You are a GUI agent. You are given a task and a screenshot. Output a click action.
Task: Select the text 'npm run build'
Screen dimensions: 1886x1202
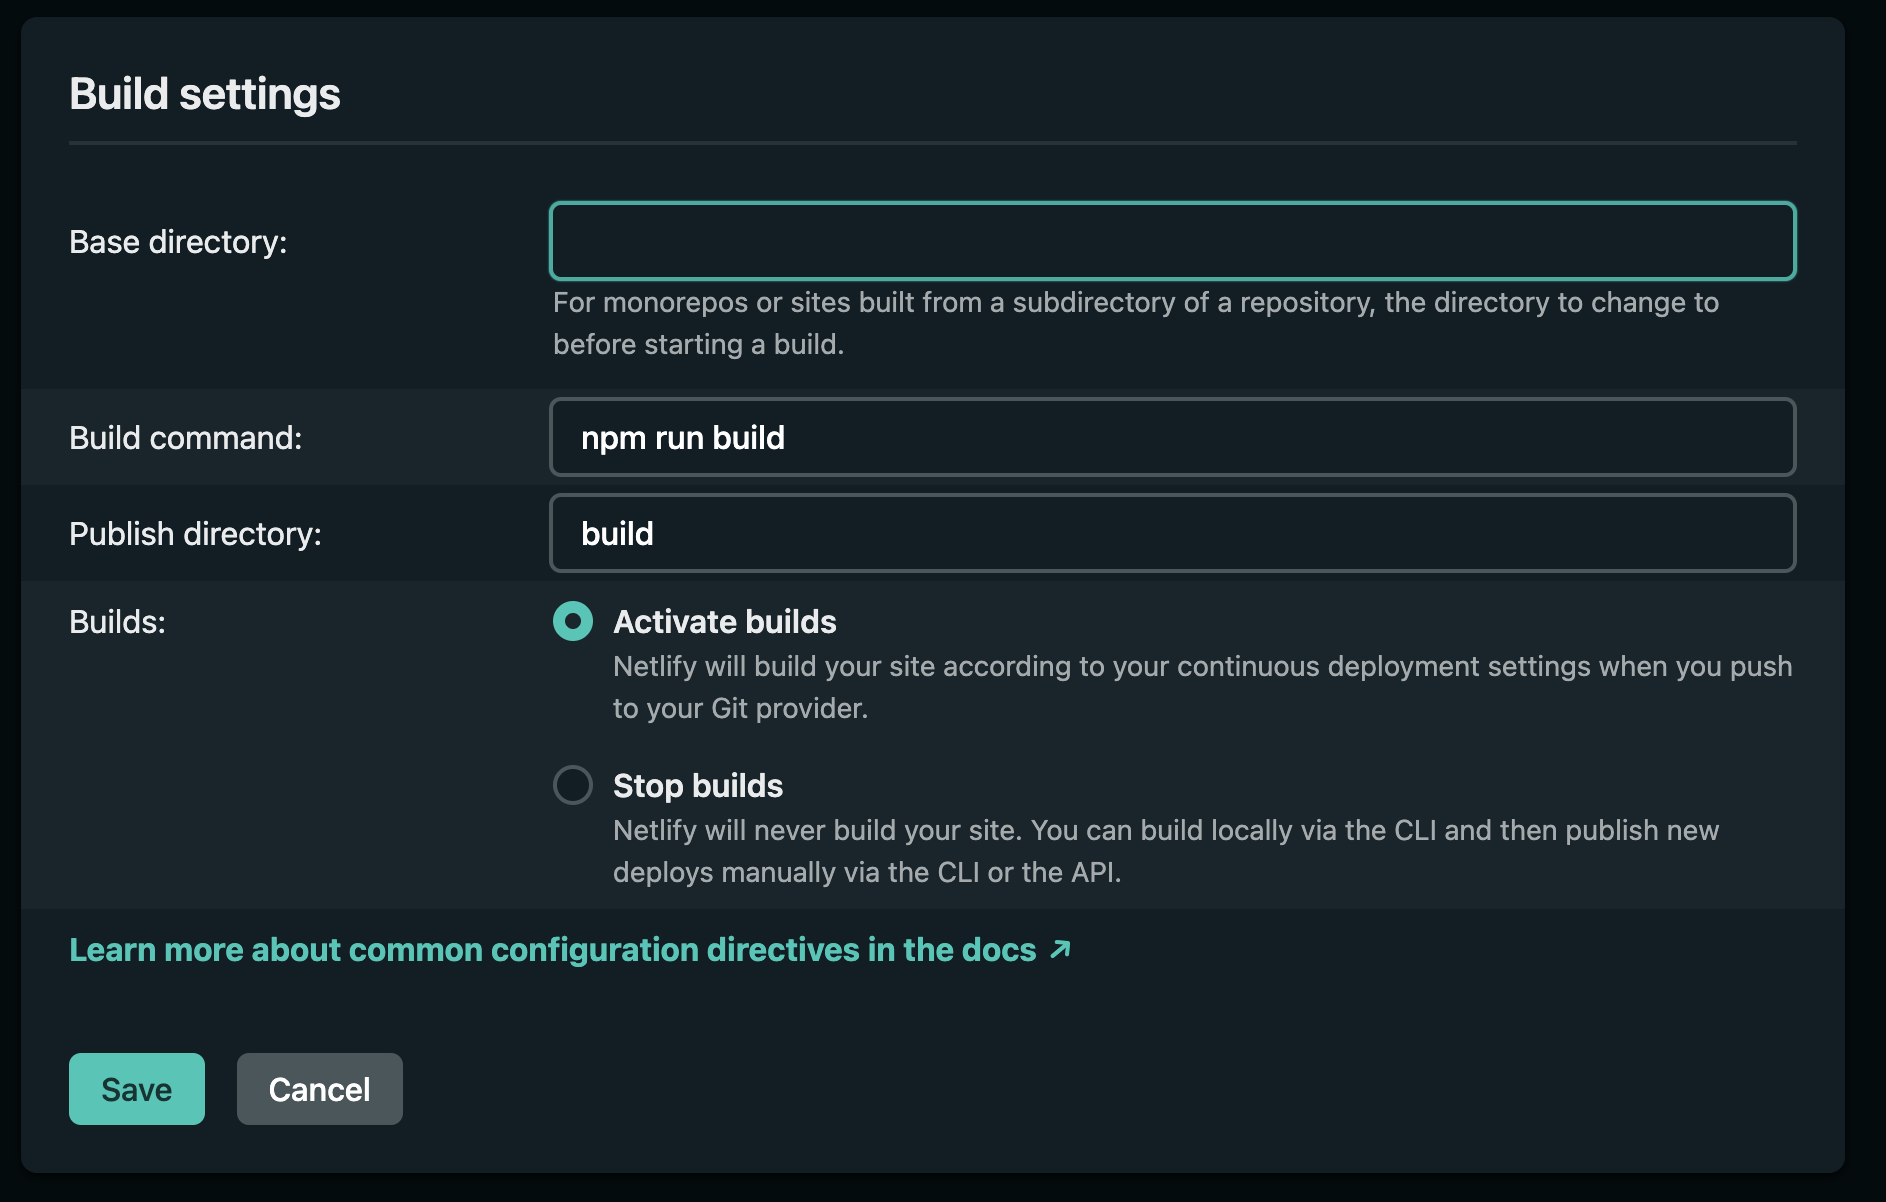click(x=683, y=437)
